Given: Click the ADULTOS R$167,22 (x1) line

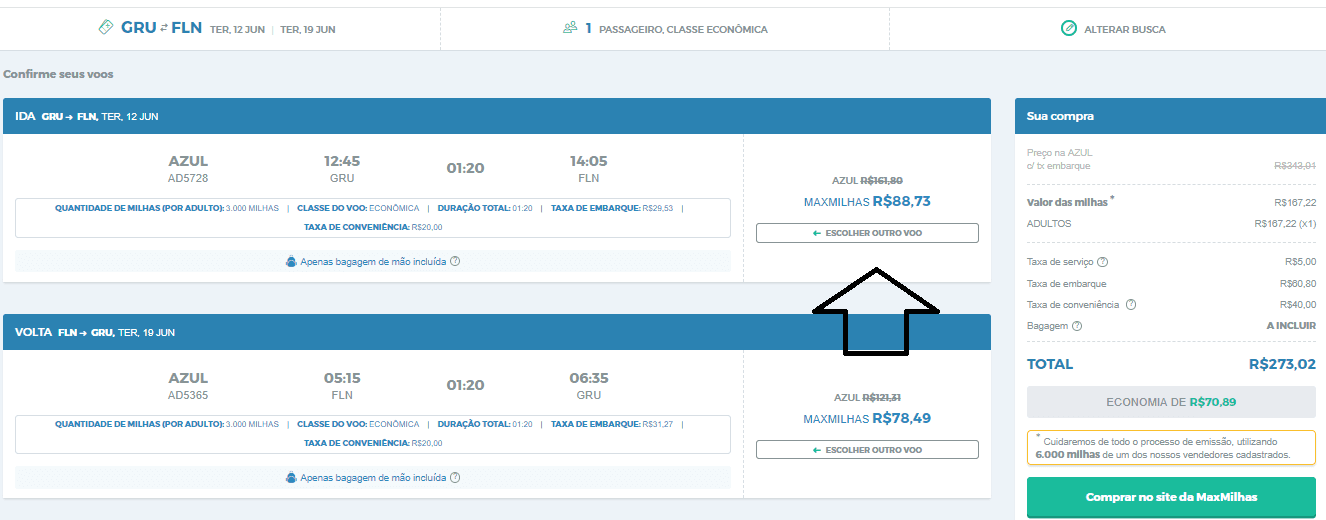Looking at the screenshot, I should (1171, 223).
